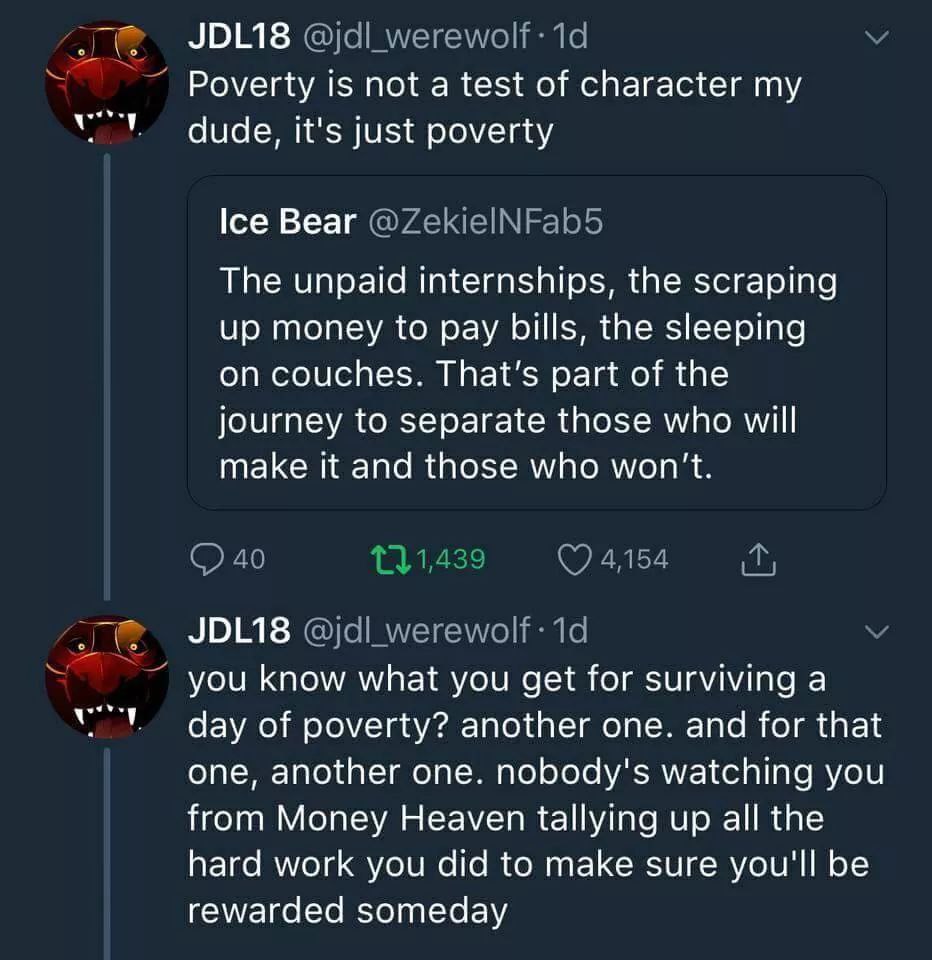The width and height of the screenshot is (932, 960).
Task: Open JDL18's name in the top tweet
Action: (240, 38)
